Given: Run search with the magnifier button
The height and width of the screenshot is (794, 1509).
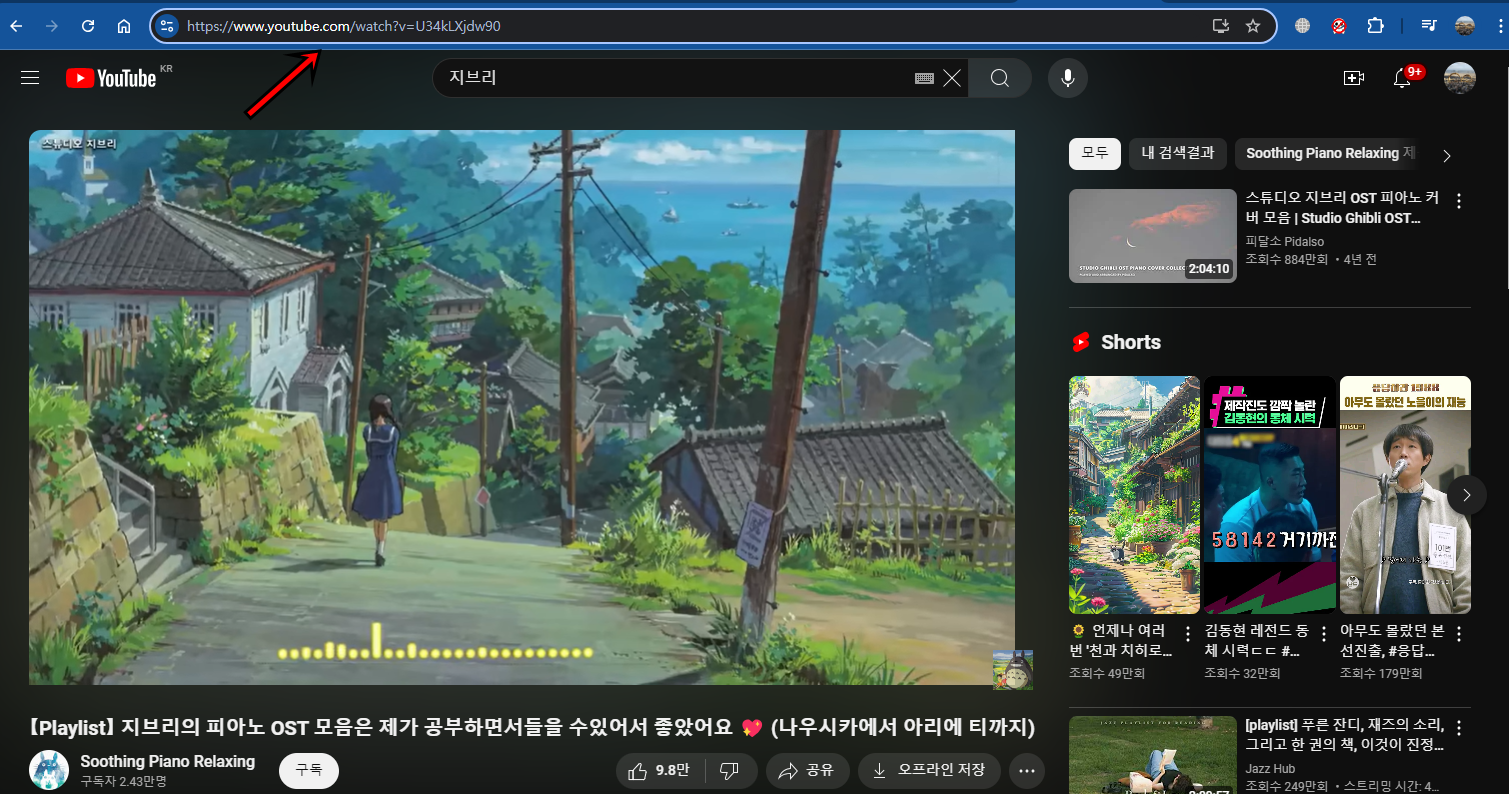Looking at the screenshot, I should coord(1000,78).
